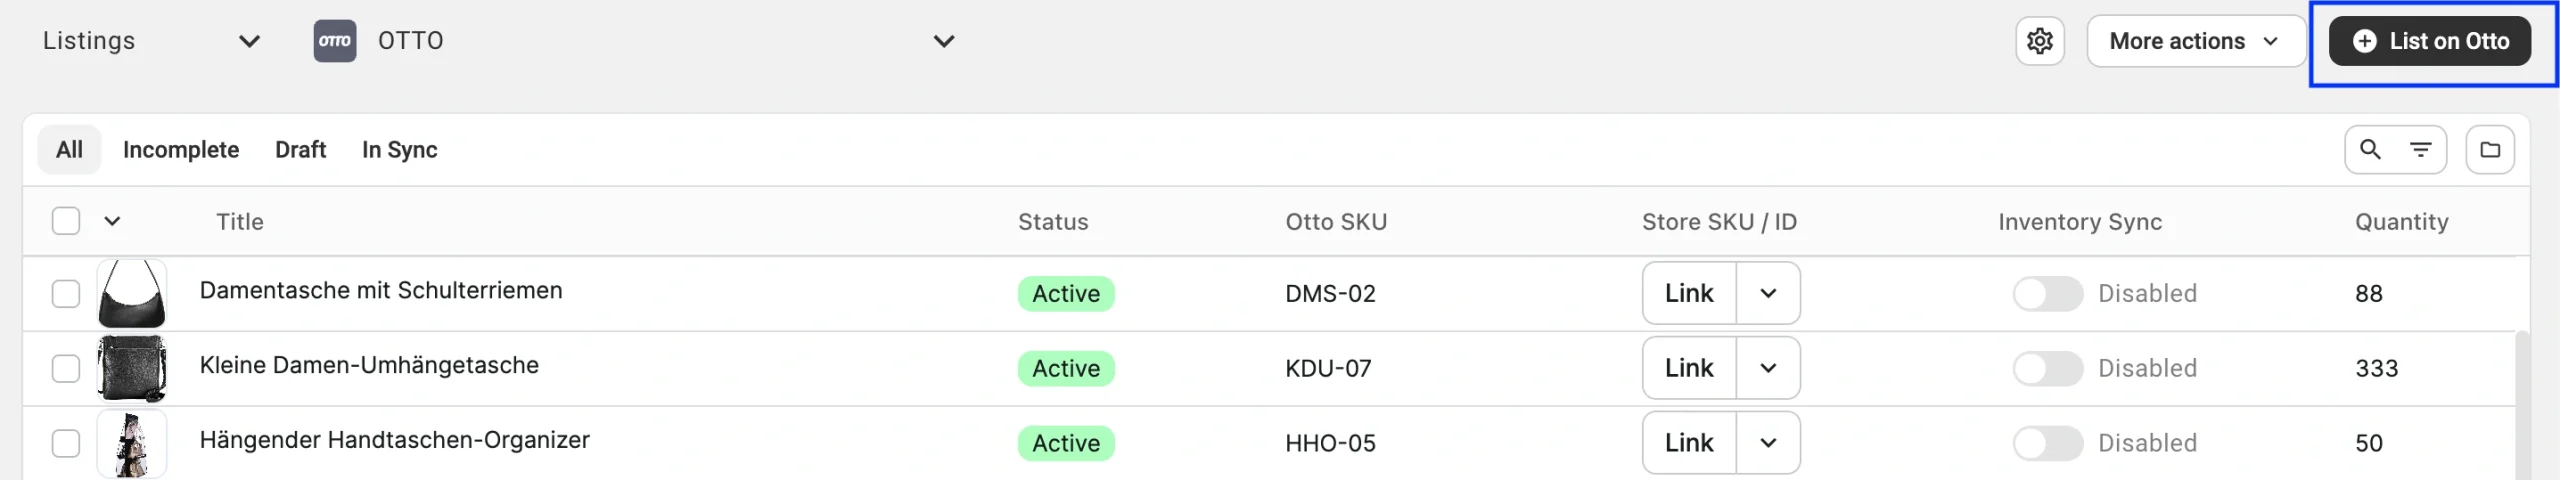
Task: Open the filter lines icon
Action: coord(2421,150)
